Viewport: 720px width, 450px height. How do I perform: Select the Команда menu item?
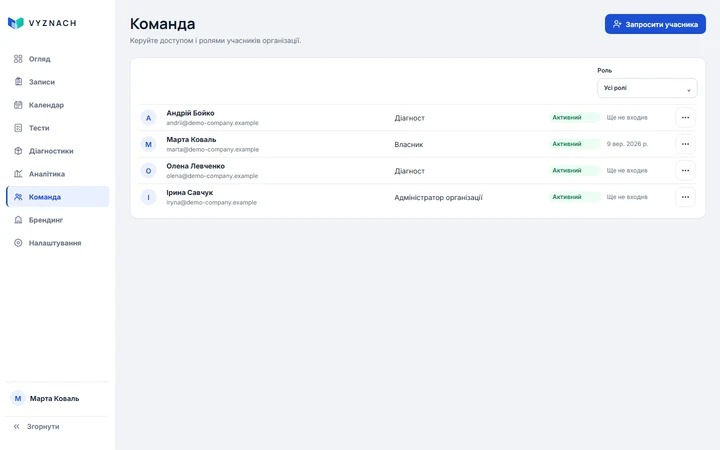tap(58, 197)
